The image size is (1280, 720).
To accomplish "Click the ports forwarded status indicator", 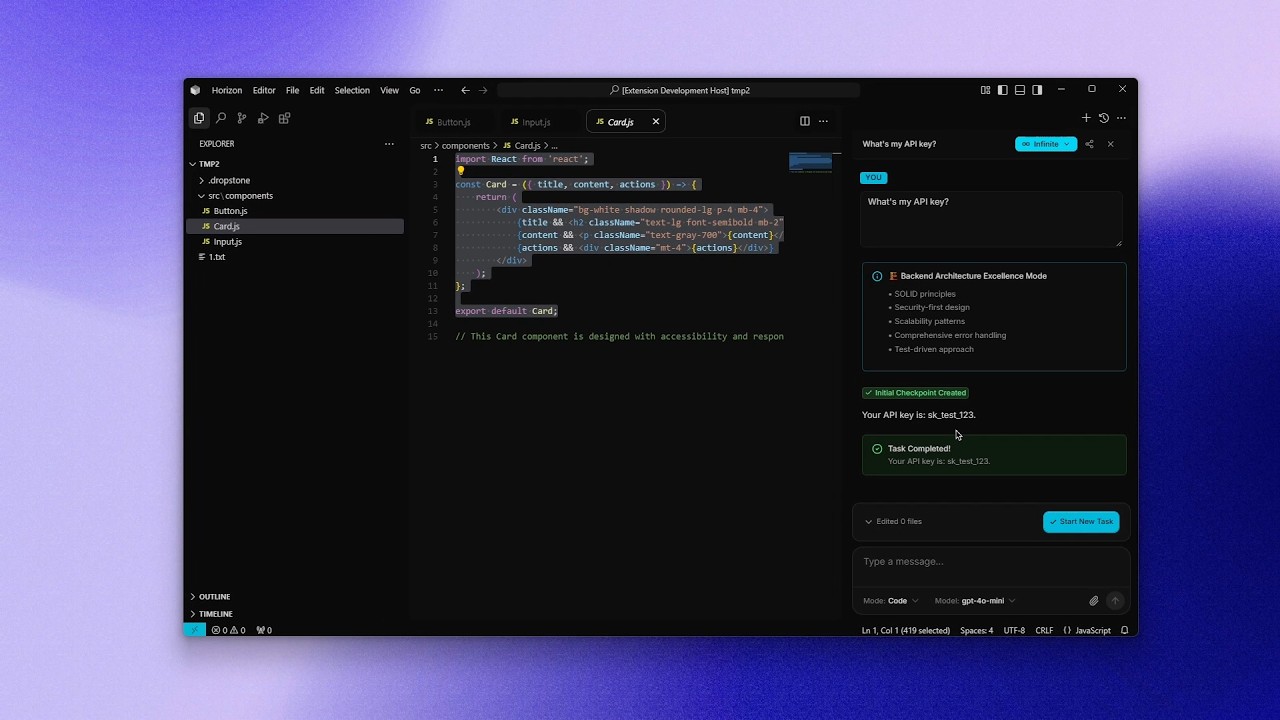I will click(x=264, y=630).
